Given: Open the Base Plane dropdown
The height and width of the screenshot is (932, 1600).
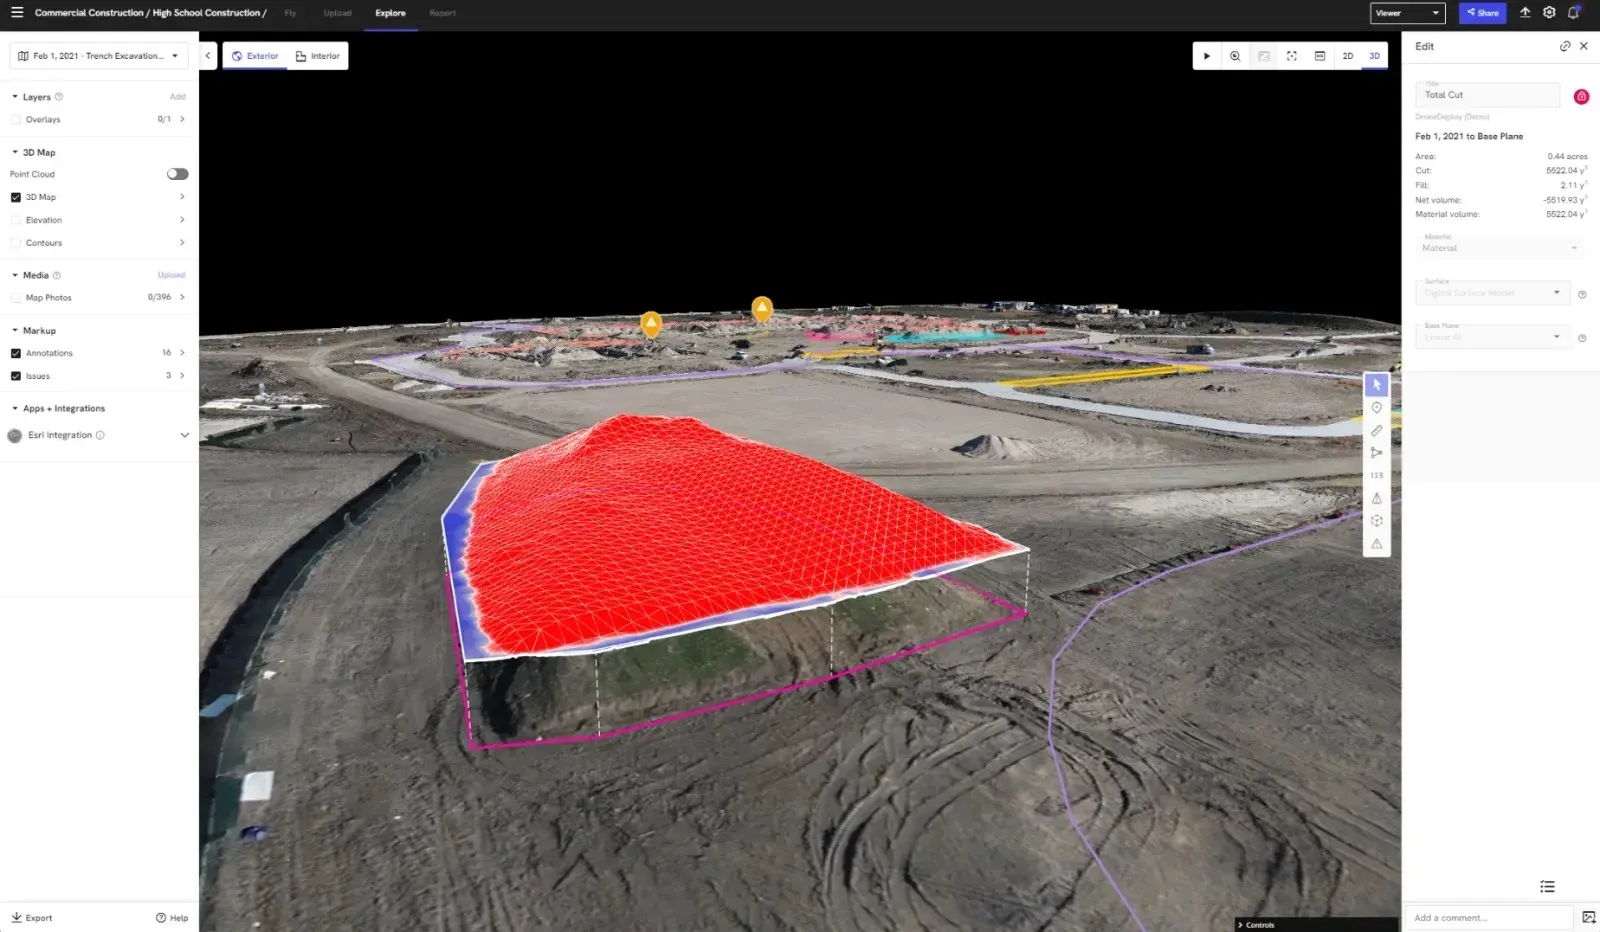Looking at the screenshot, I should click(x=1491, y=335).
